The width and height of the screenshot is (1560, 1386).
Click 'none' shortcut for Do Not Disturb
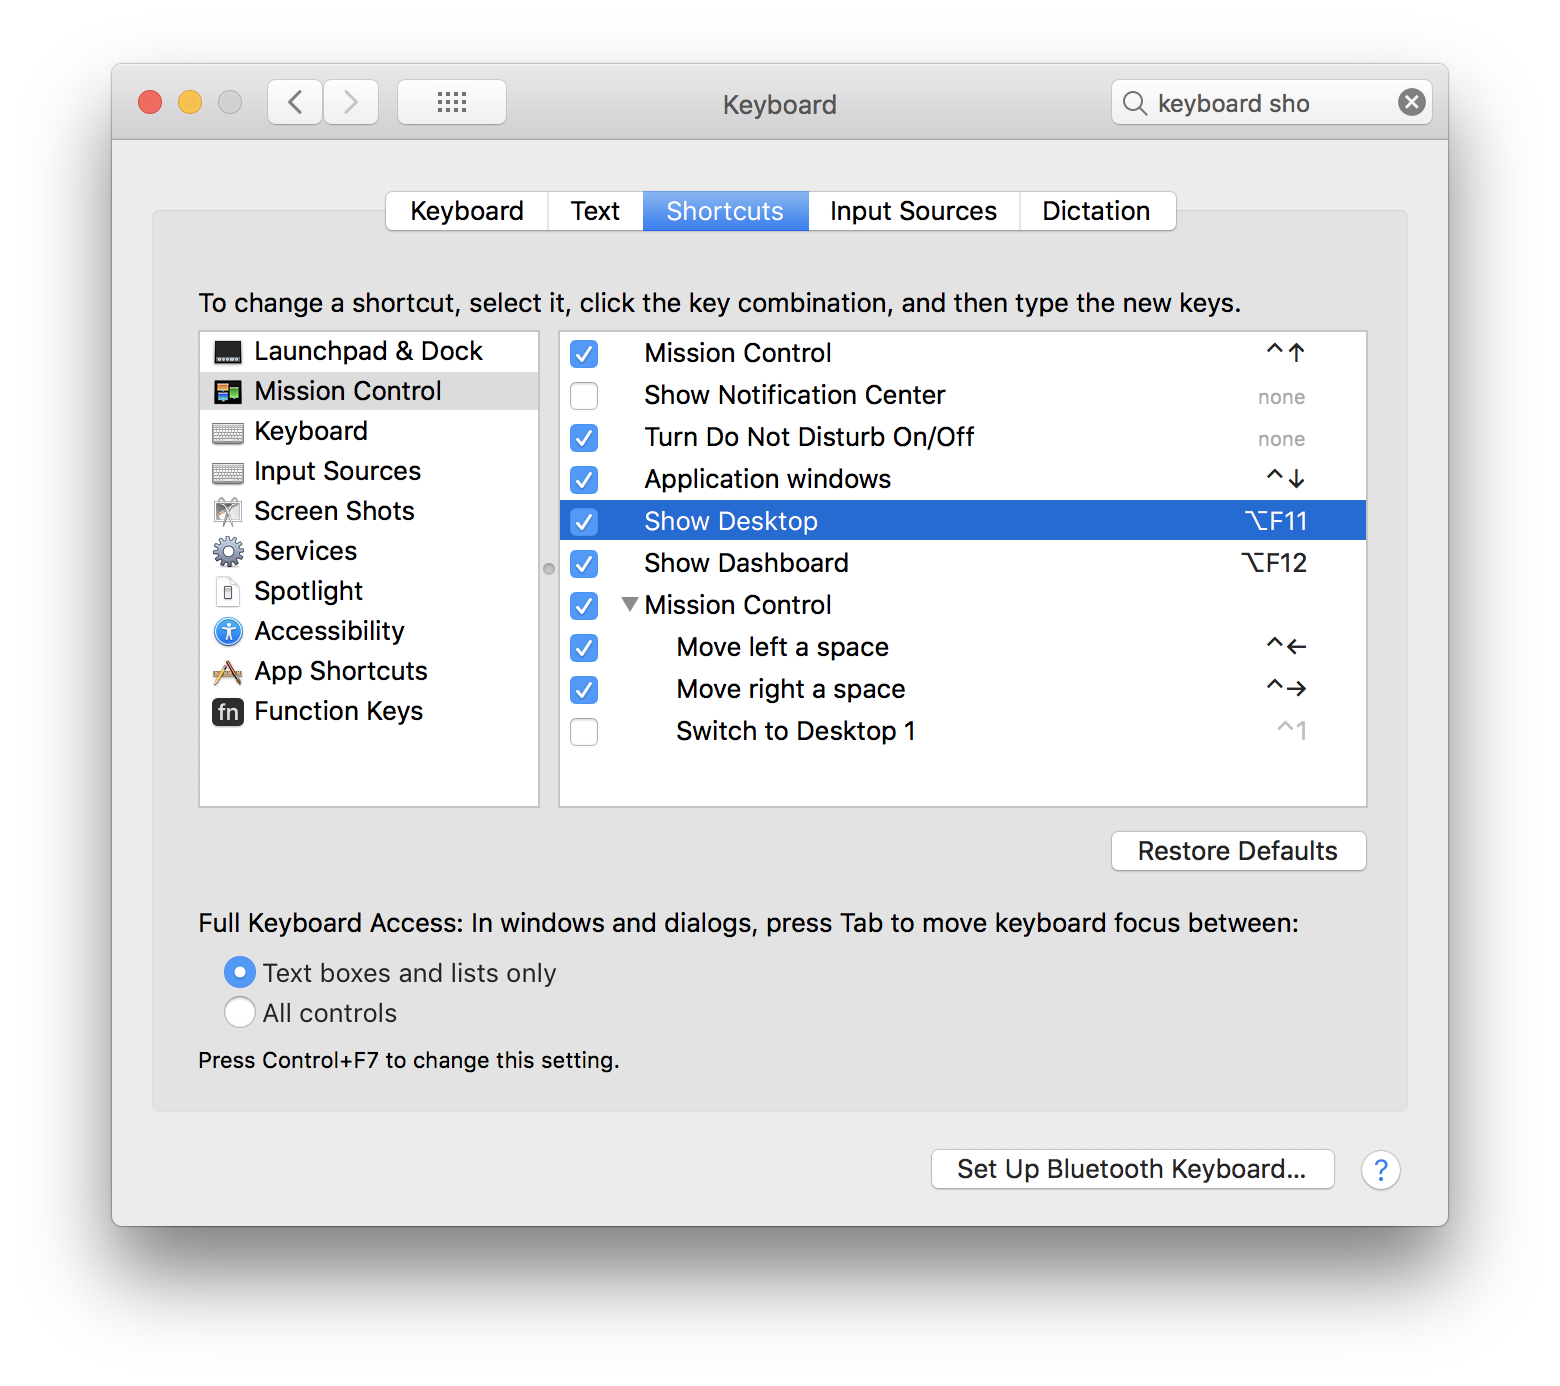(1281, 439)
